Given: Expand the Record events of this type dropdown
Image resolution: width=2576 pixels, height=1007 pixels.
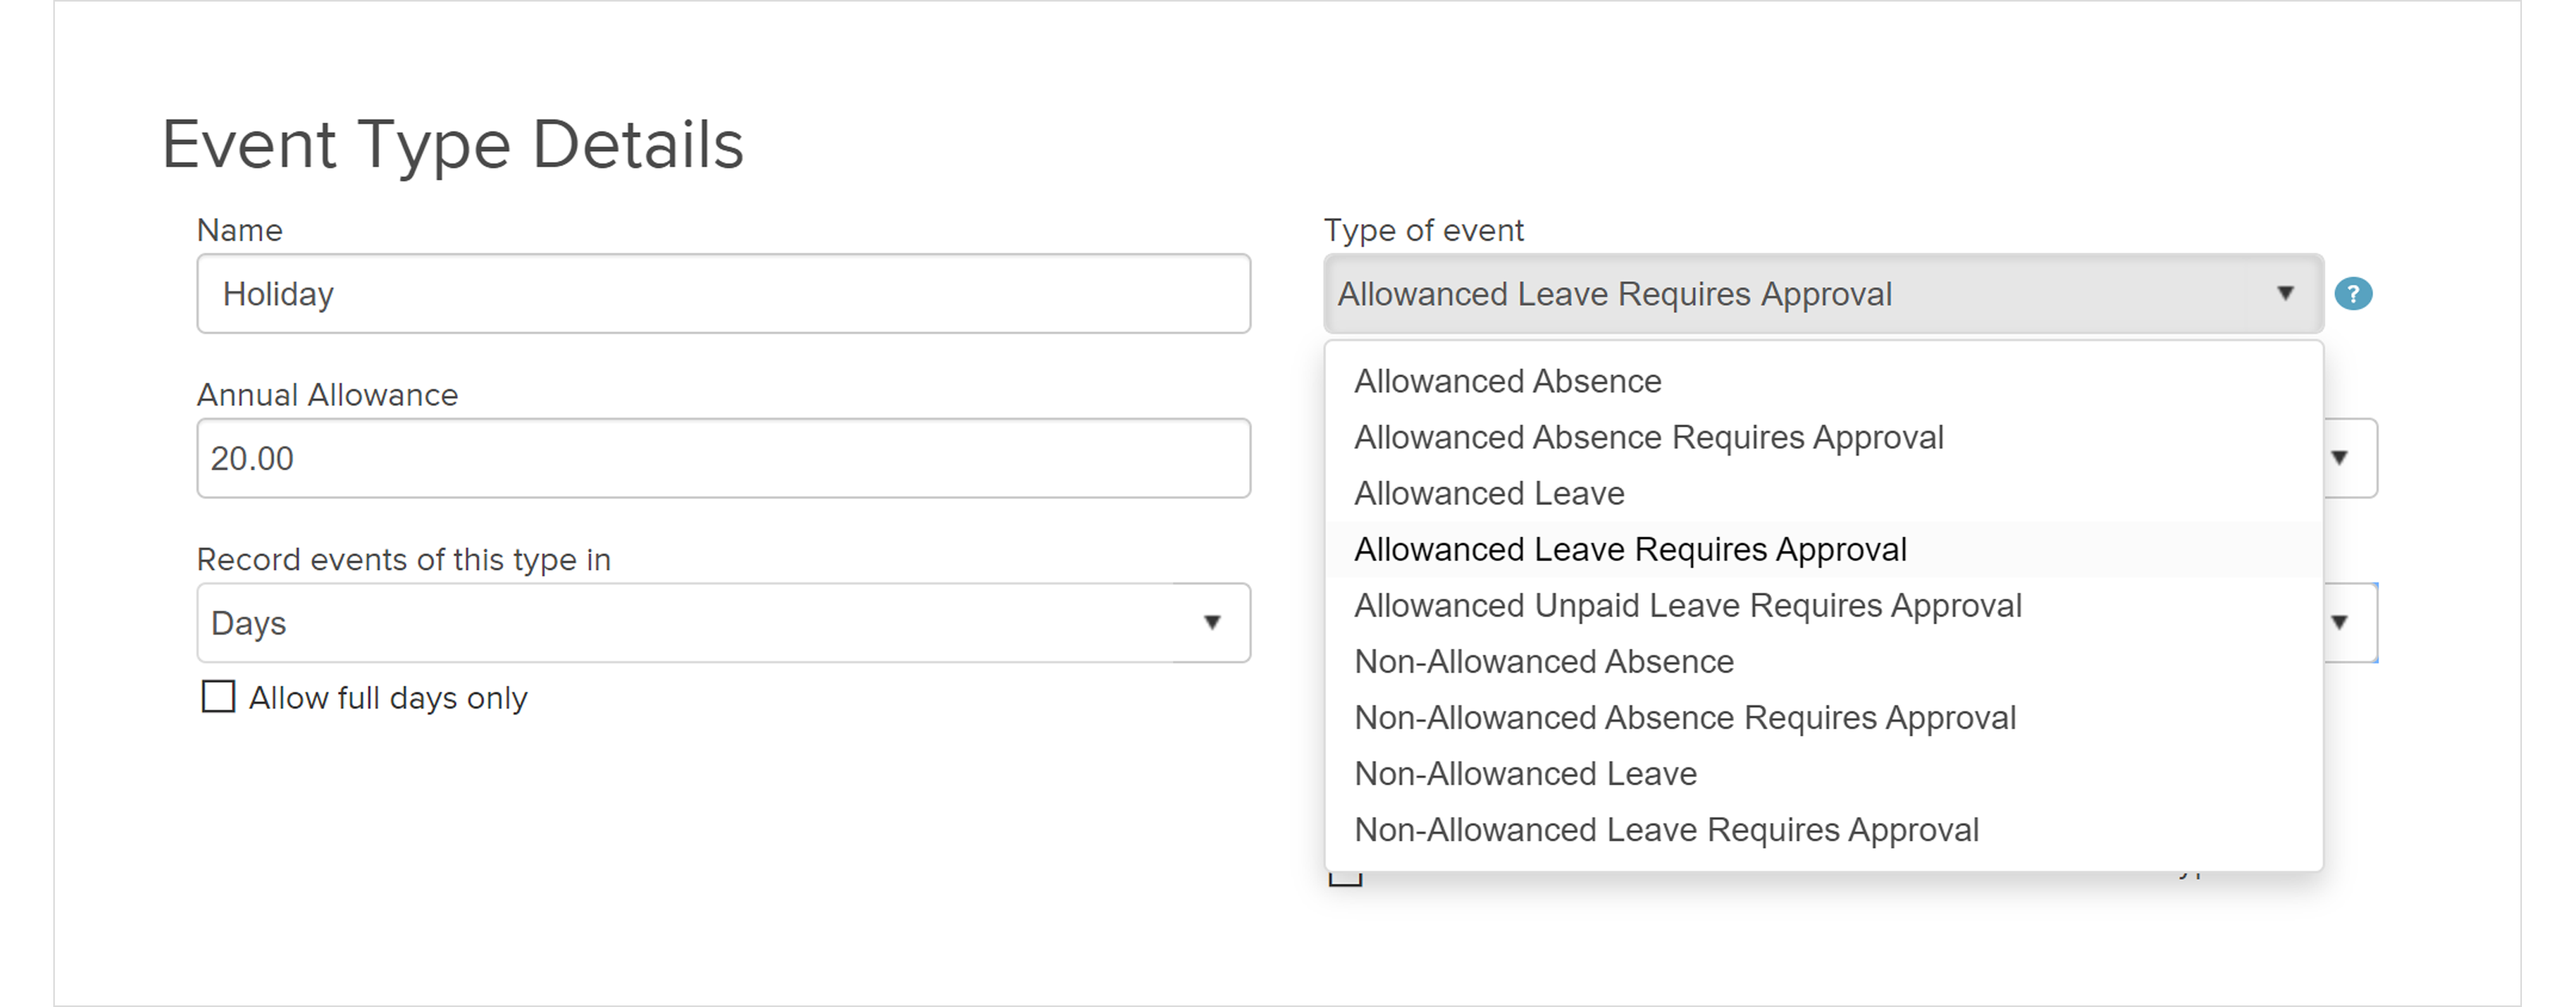Looking at the screenshot, I should coord(723,623).
